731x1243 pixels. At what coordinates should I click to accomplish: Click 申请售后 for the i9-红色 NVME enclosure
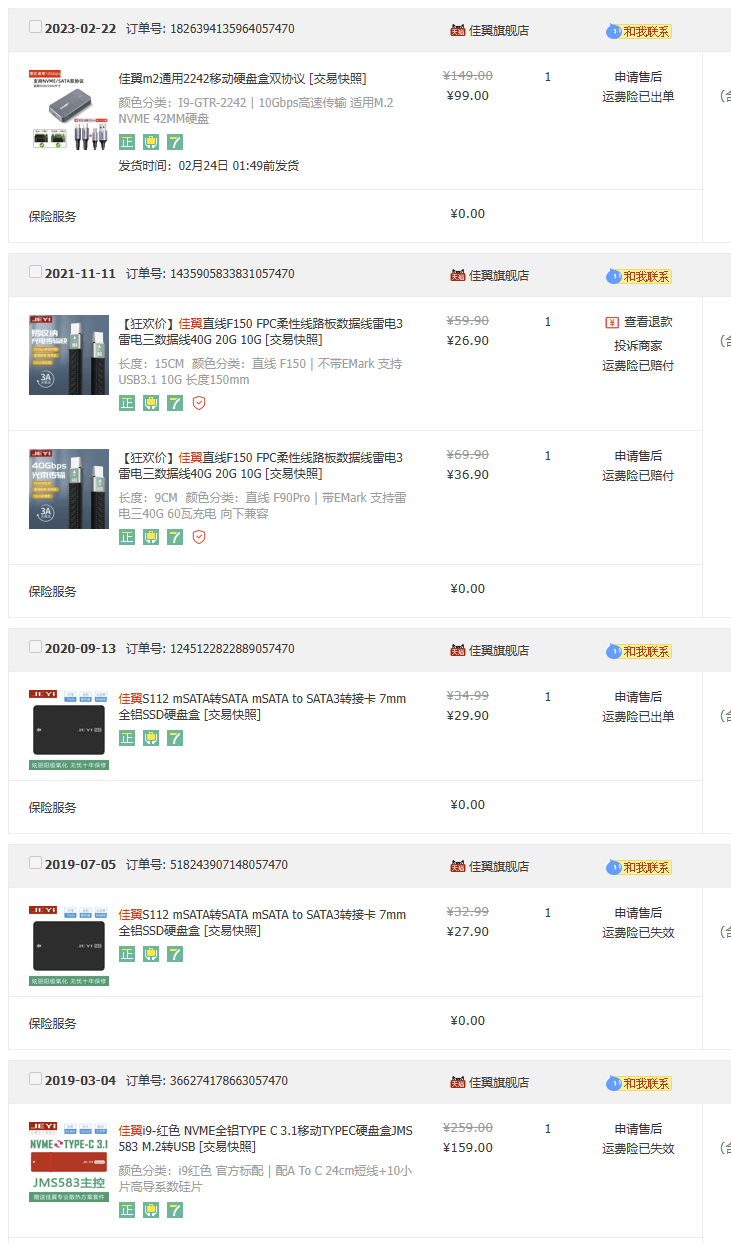click(638, 1129)
